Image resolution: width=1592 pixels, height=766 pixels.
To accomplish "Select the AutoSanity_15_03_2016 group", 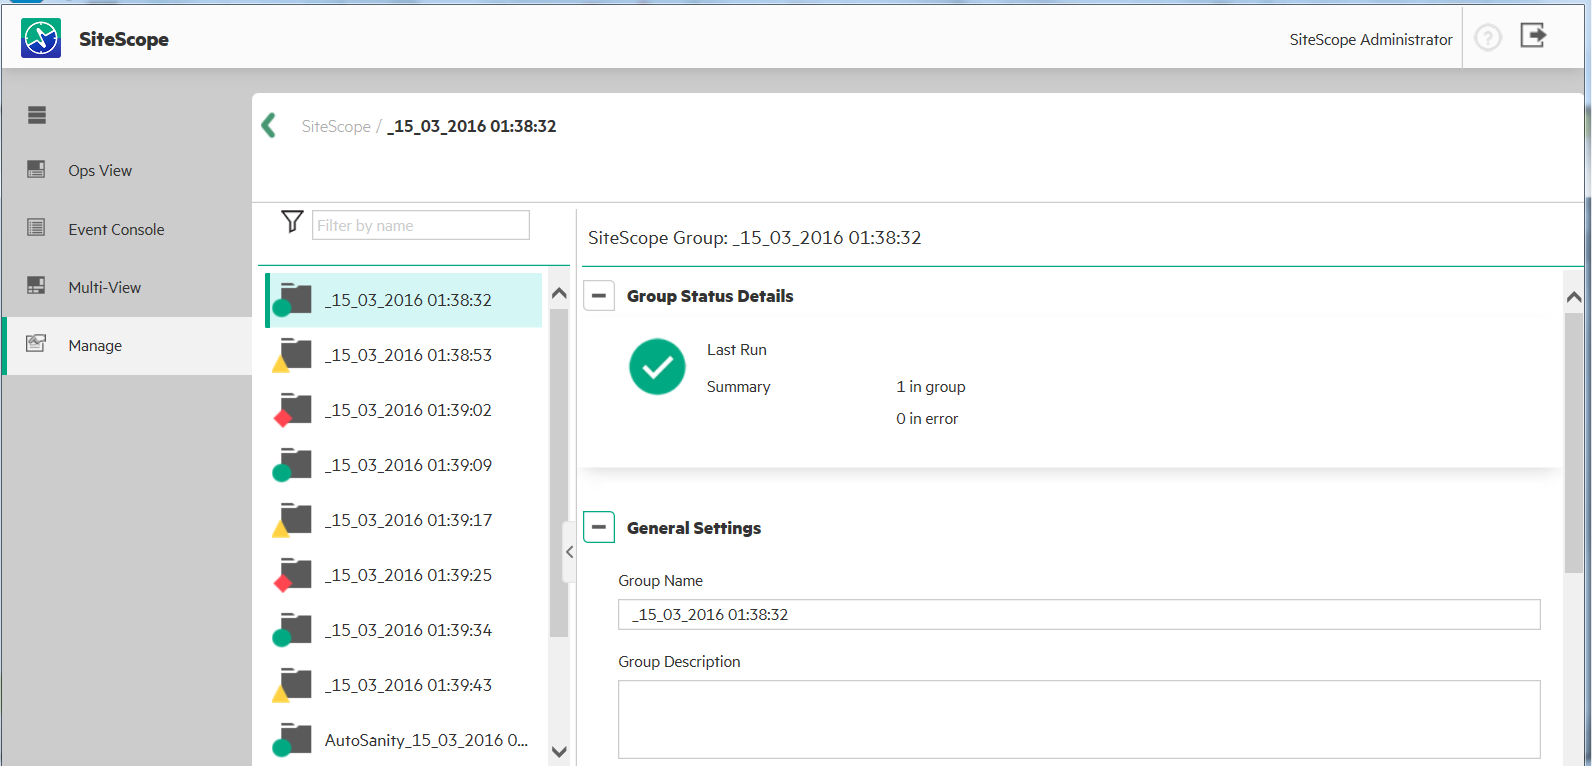I will 404,740.
